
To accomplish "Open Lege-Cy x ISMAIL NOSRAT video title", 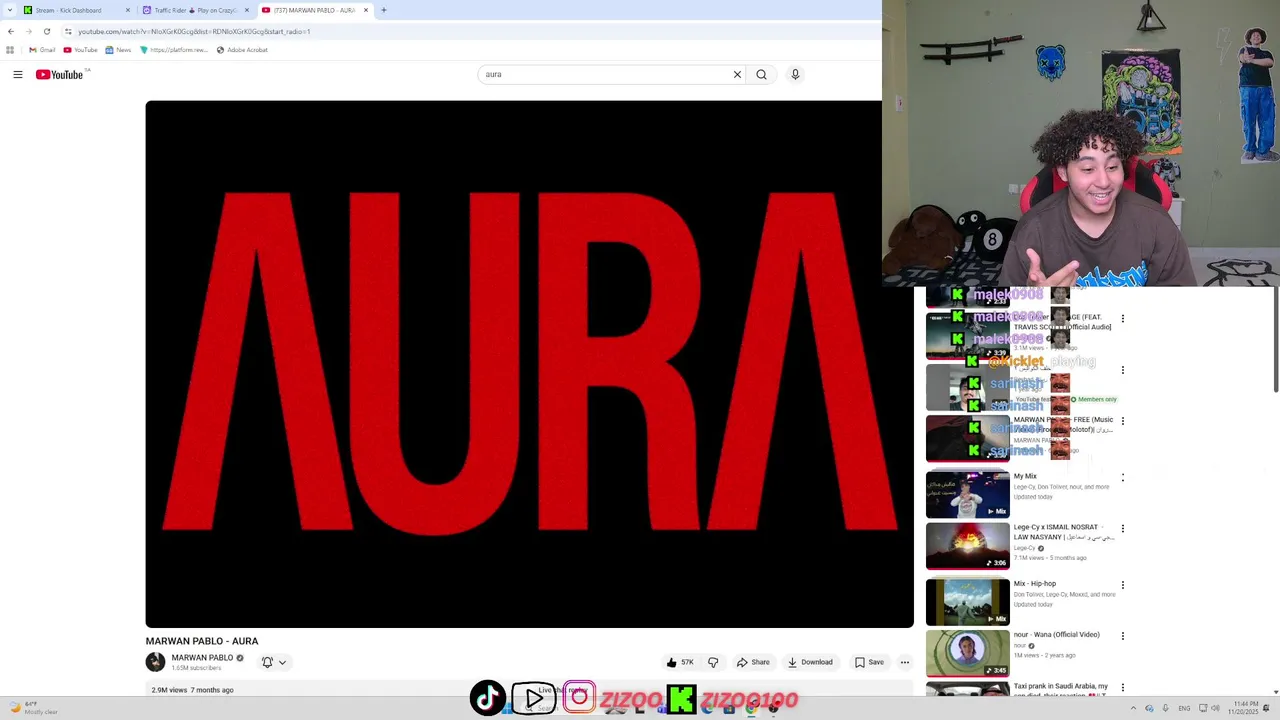I will coord(1063,532).
